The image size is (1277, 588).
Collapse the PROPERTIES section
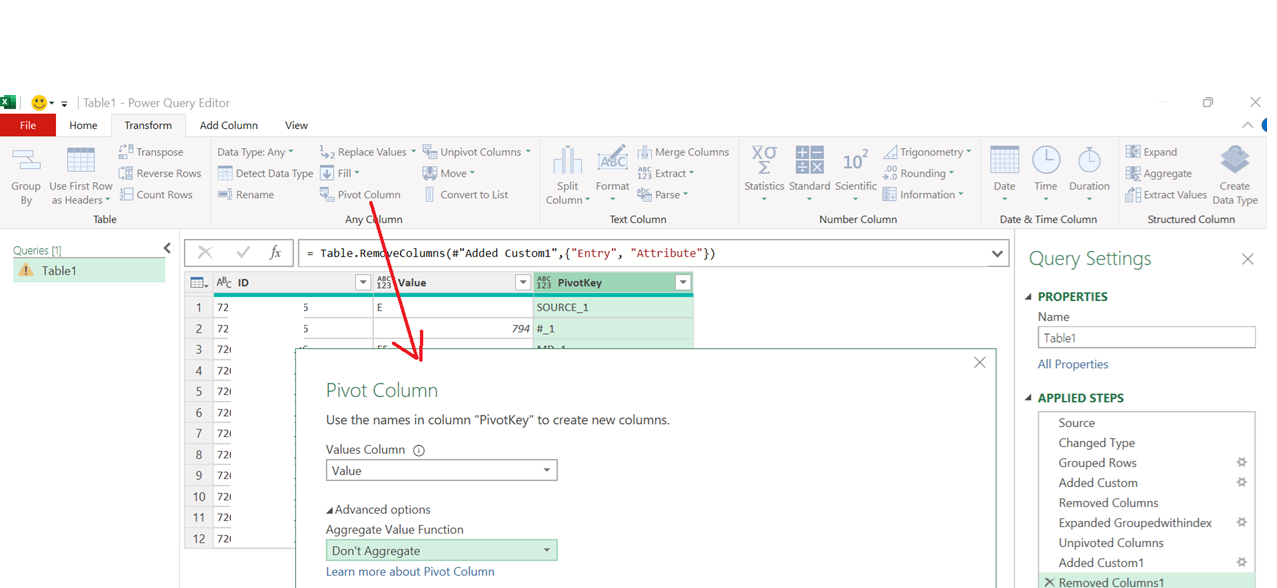tap(1029, 297)
